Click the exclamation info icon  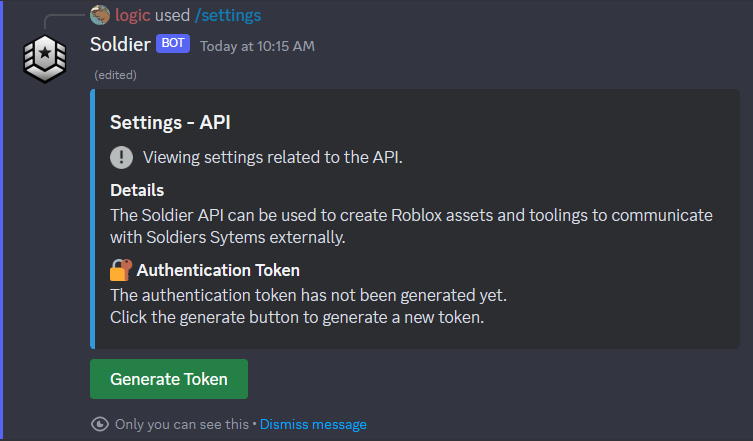click(121, 157)
